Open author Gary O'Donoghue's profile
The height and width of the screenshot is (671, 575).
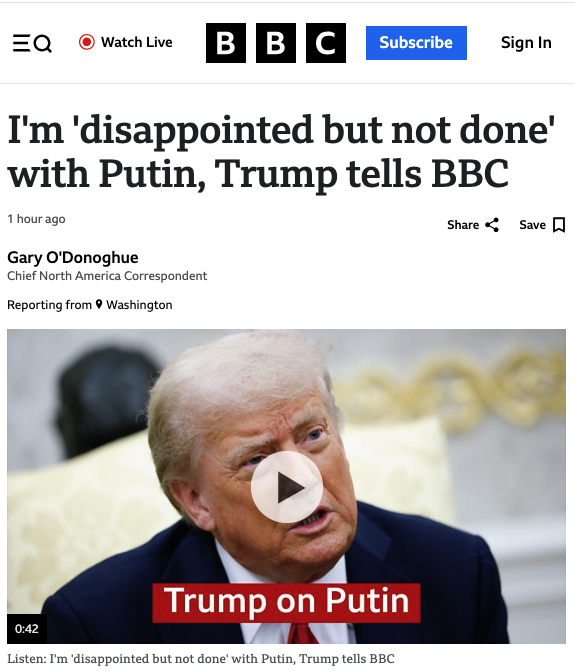point(73,258)
